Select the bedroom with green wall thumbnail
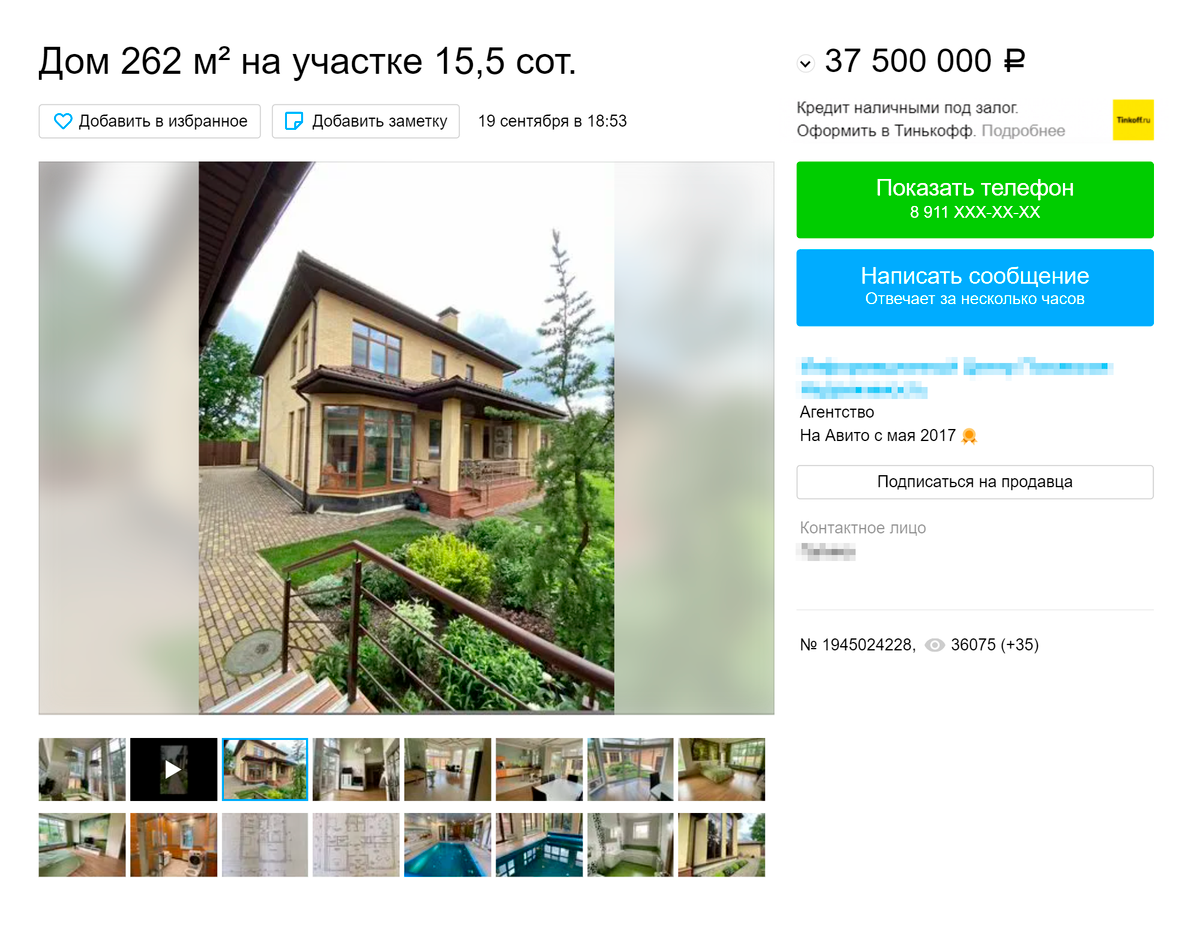The width and height of the screenshot is (1200, 930). click(x=722, y=769)
